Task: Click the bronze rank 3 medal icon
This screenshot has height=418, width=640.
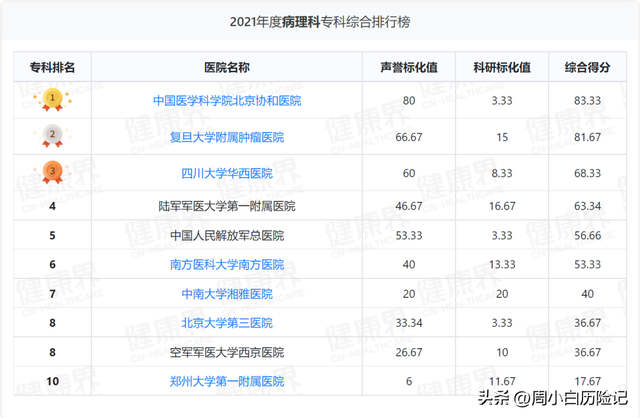Action: (x=52, y=172)
